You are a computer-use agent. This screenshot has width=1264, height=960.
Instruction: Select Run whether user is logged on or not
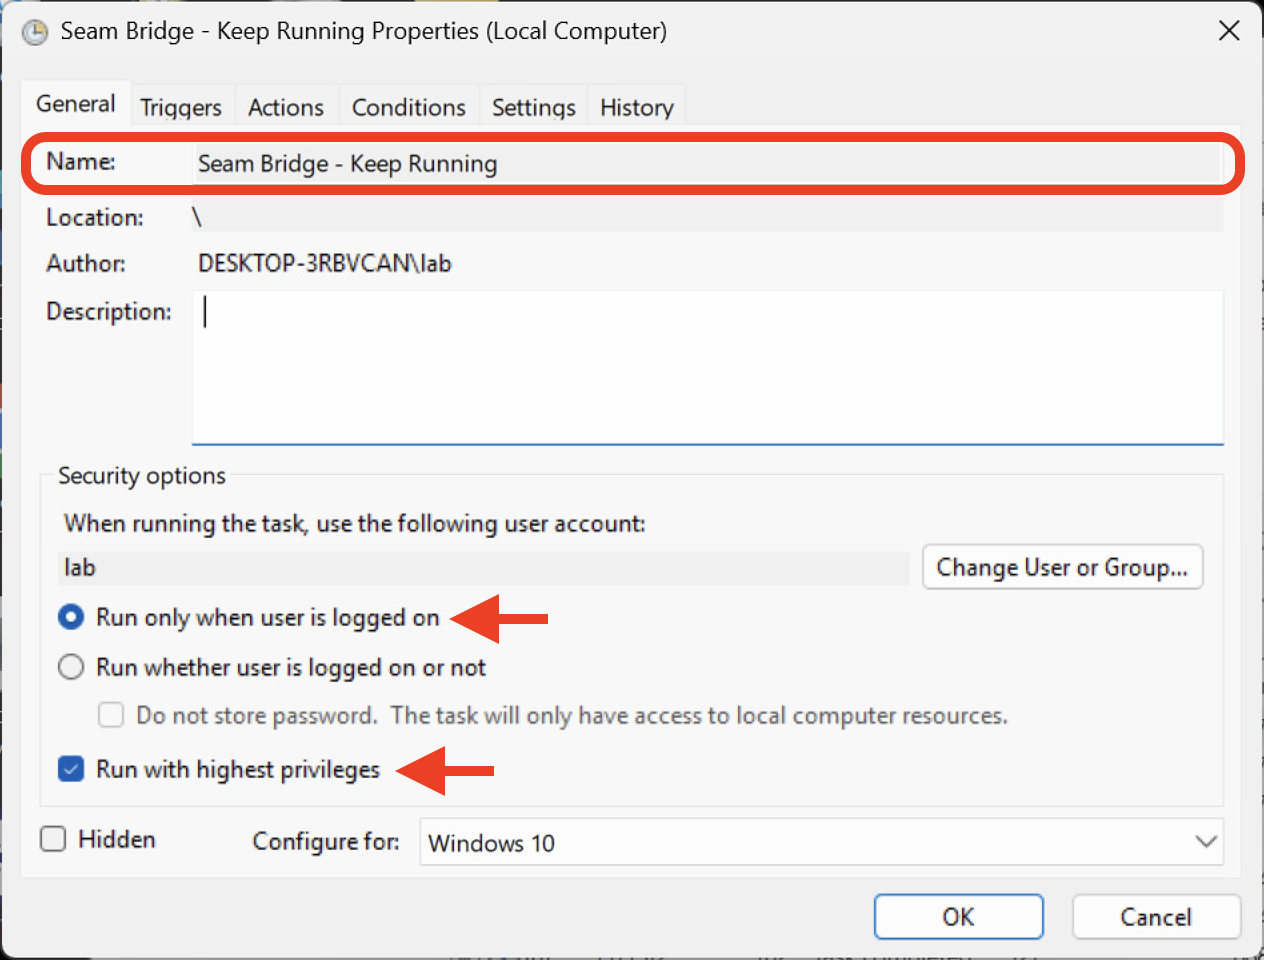pyautogui.click(x=71, y=667)
